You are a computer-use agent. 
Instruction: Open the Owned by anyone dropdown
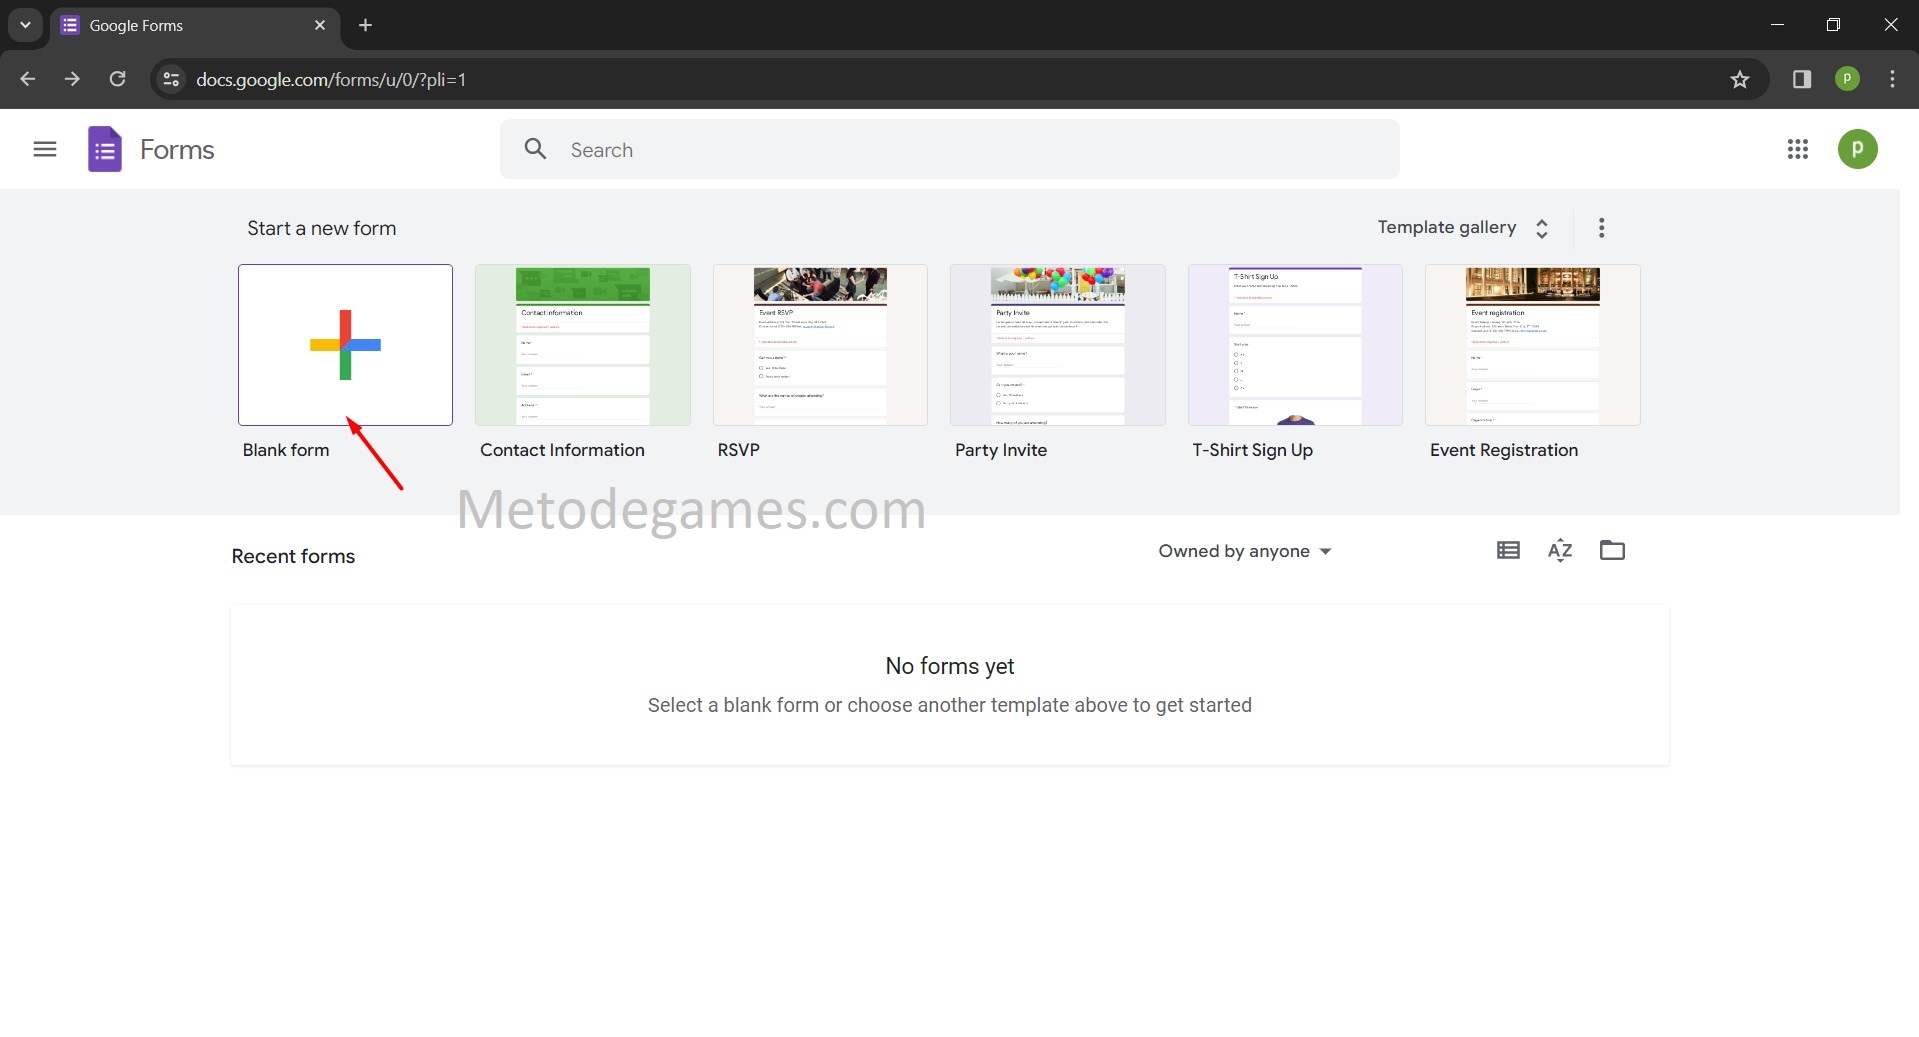[x=1245, y=551]
